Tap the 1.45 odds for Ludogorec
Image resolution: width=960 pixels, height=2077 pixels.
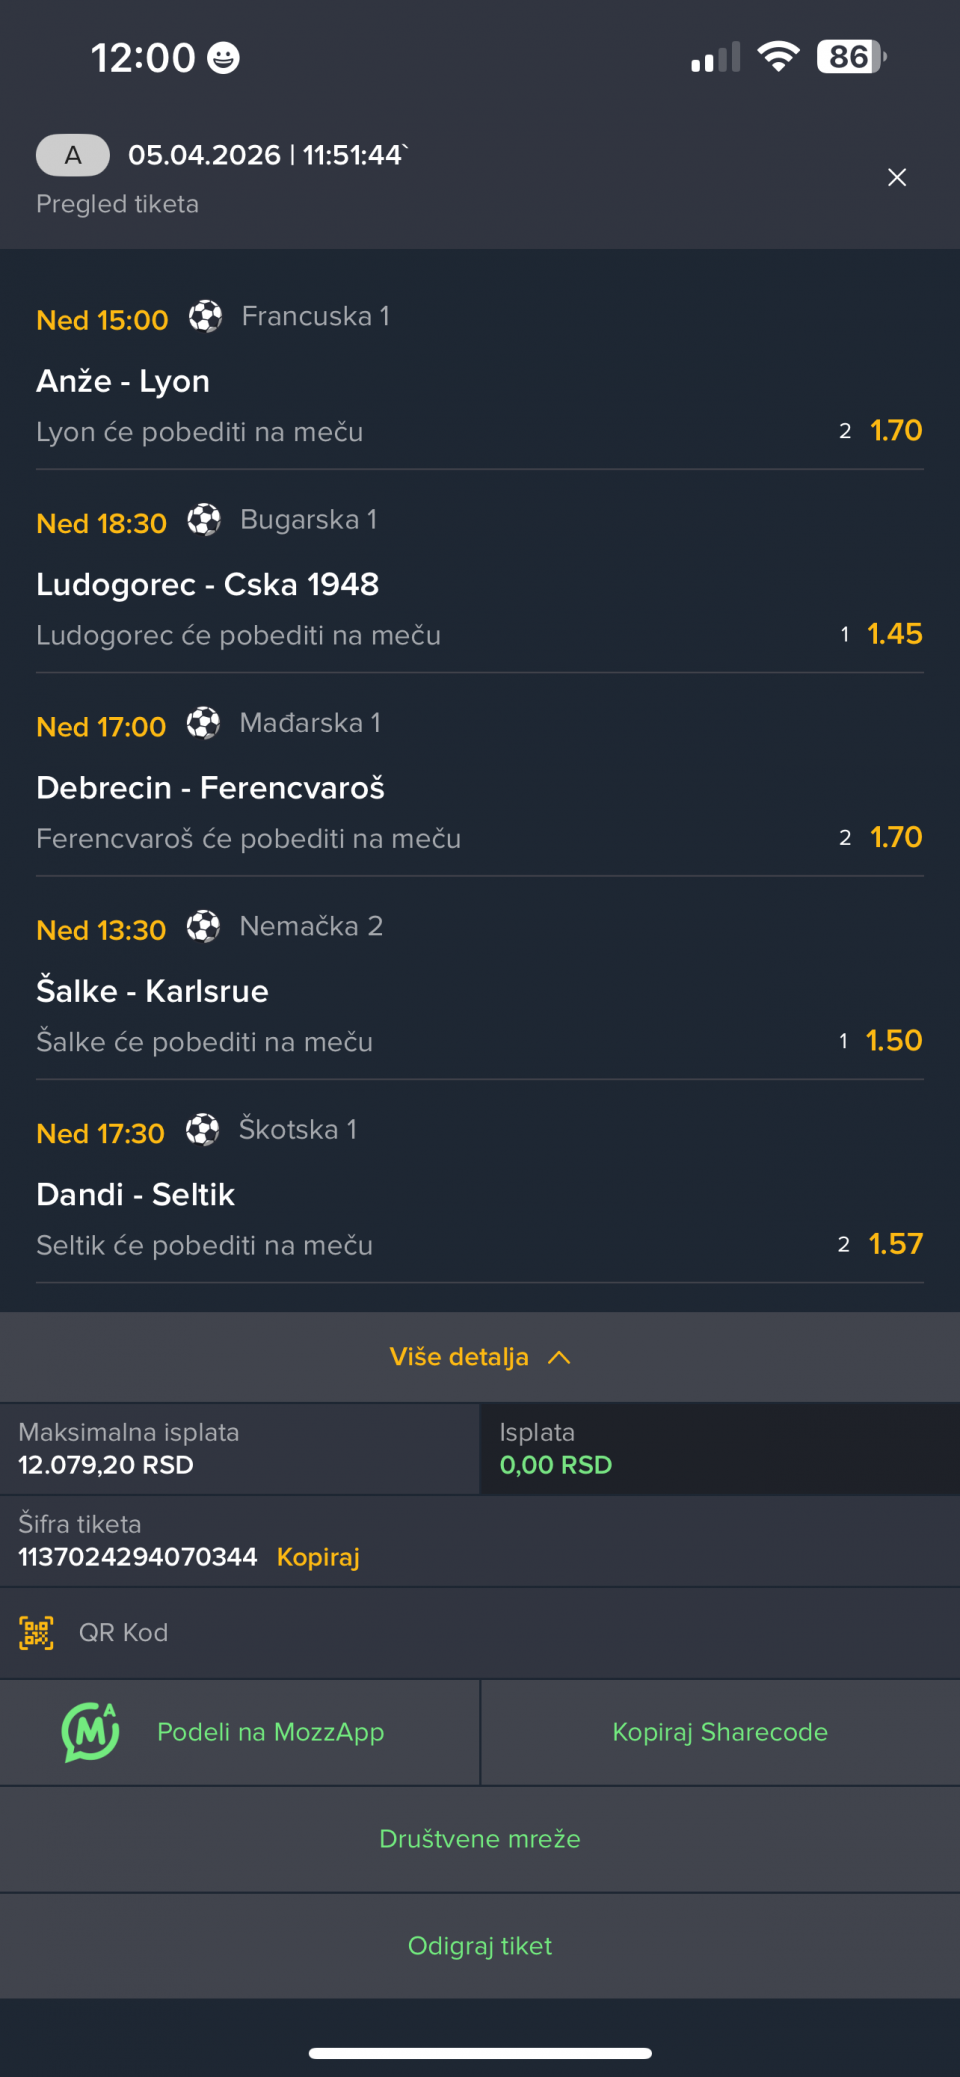[894, 634]
